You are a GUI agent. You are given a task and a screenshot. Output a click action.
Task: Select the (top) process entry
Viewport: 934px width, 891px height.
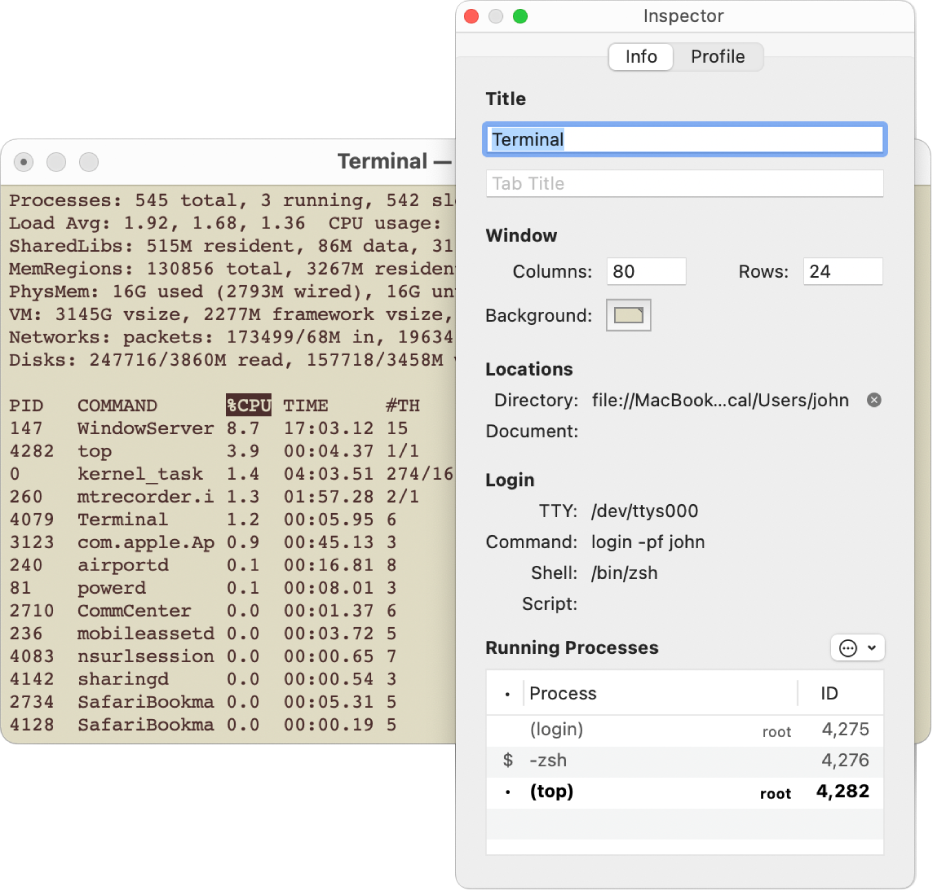[660, 791]
